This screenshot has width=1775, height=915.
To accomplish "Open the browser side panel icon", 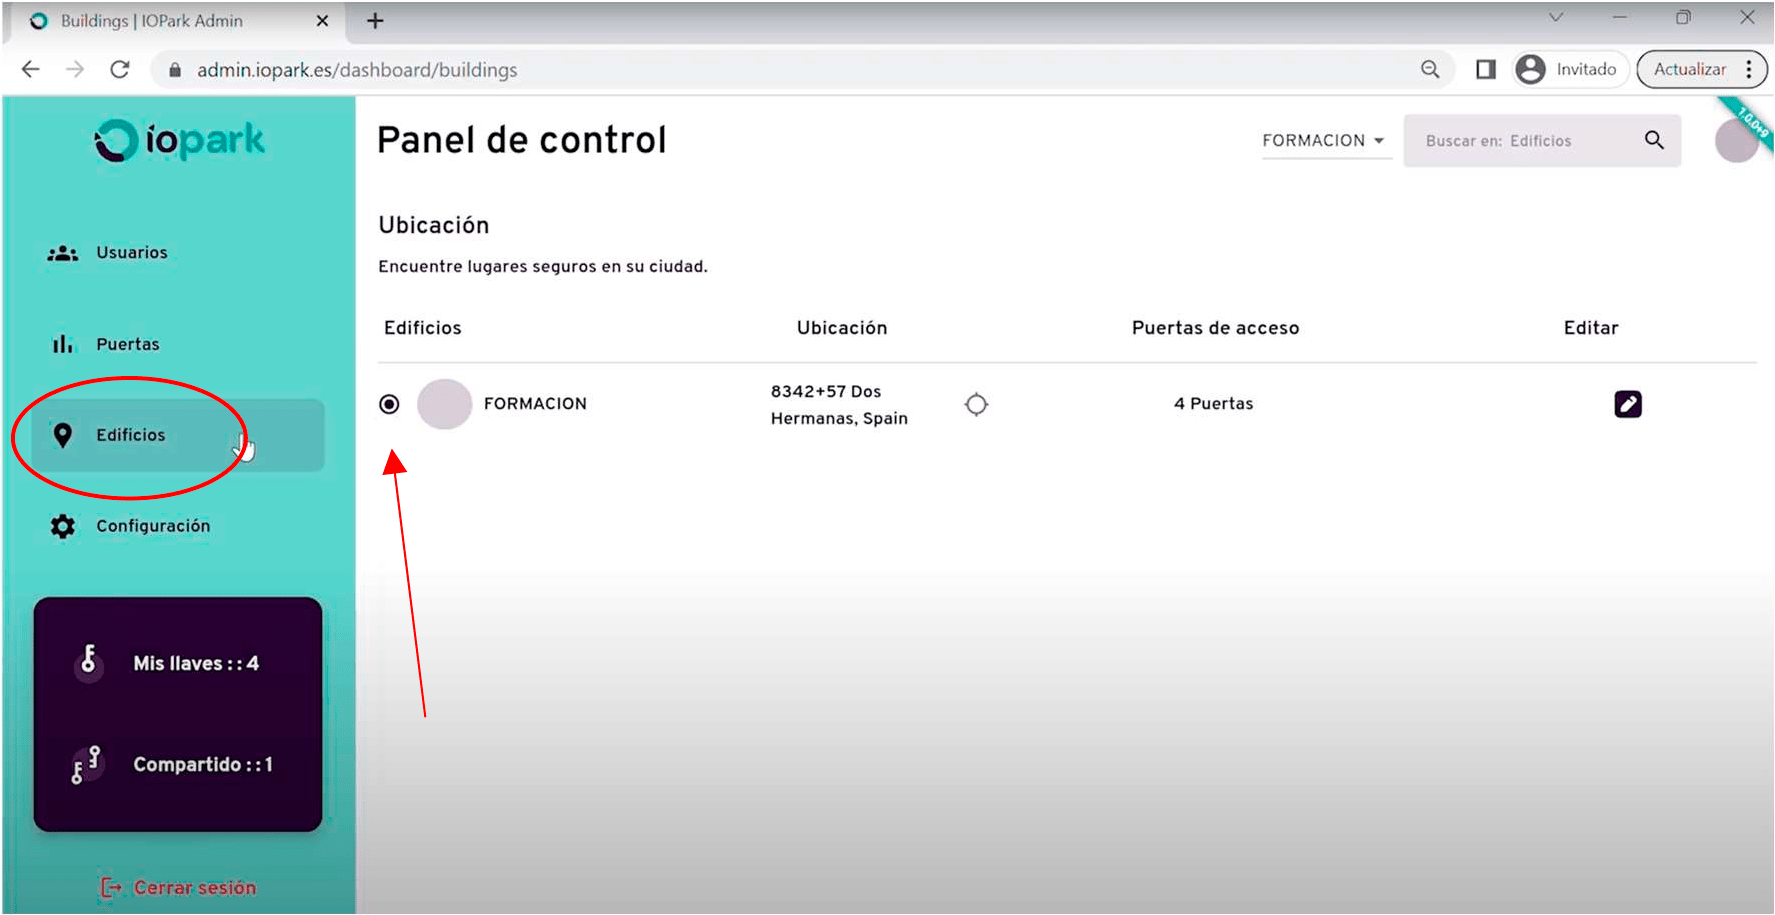I will [1486, 69].
